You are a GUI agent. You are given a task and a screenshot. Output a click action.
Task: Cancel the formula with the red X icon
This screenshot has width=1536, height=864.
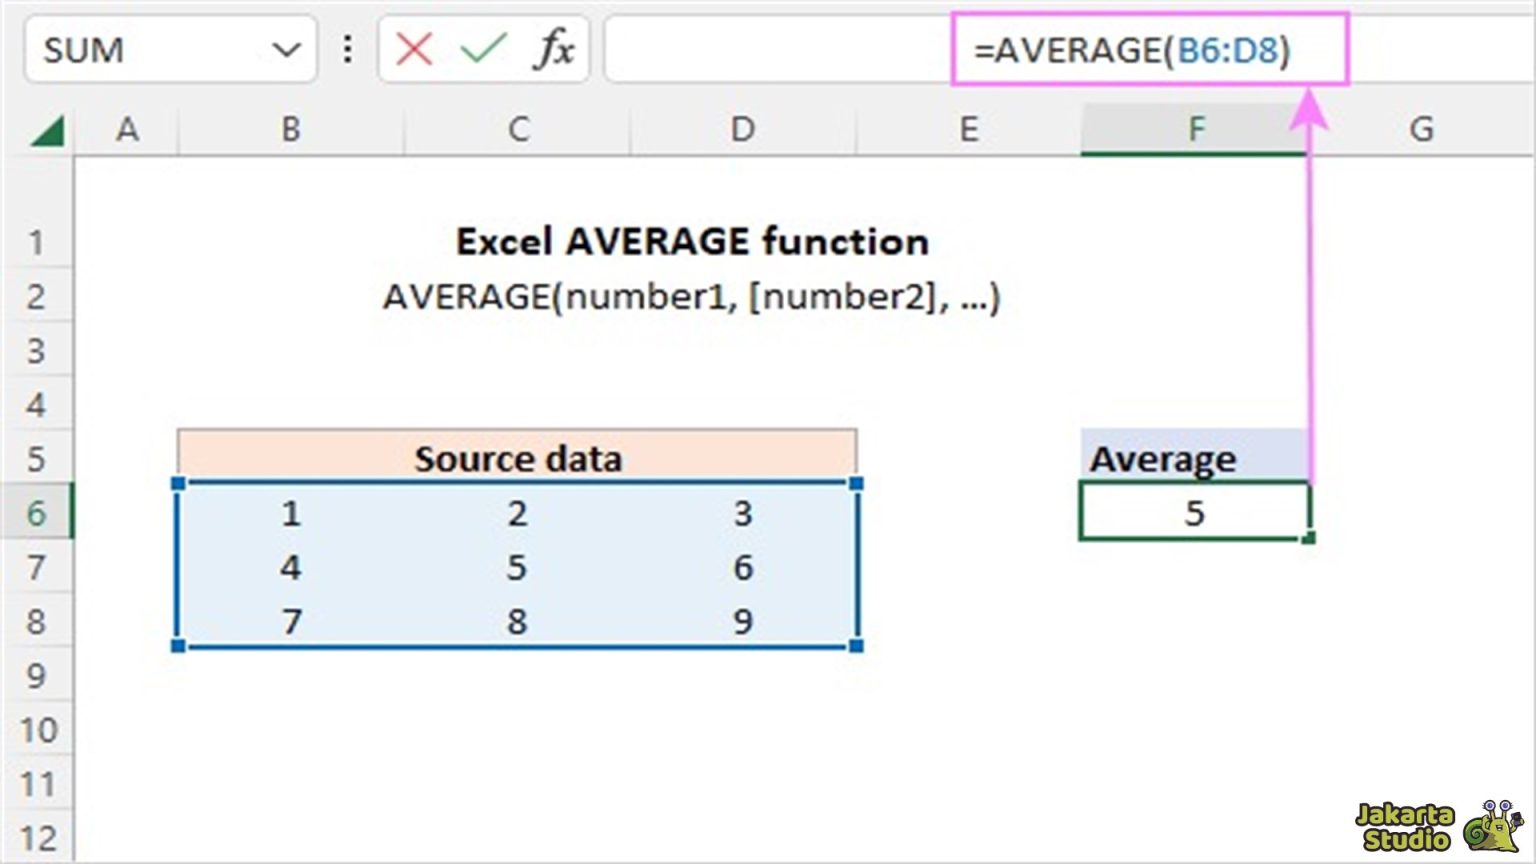coord(415,50)
